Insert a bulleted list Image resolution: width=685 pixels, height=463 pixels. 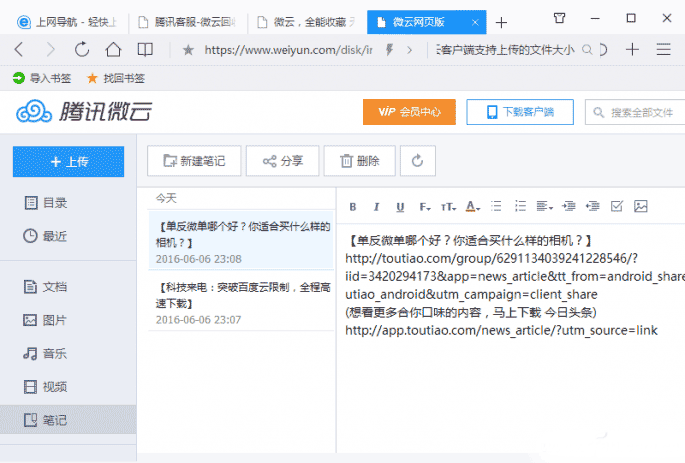(496, 206)
